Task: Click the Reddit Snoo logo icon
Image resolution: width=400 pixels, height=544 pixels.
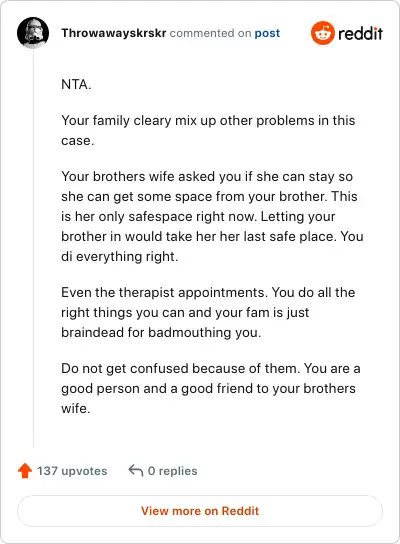Action: [x=323, y=33]
